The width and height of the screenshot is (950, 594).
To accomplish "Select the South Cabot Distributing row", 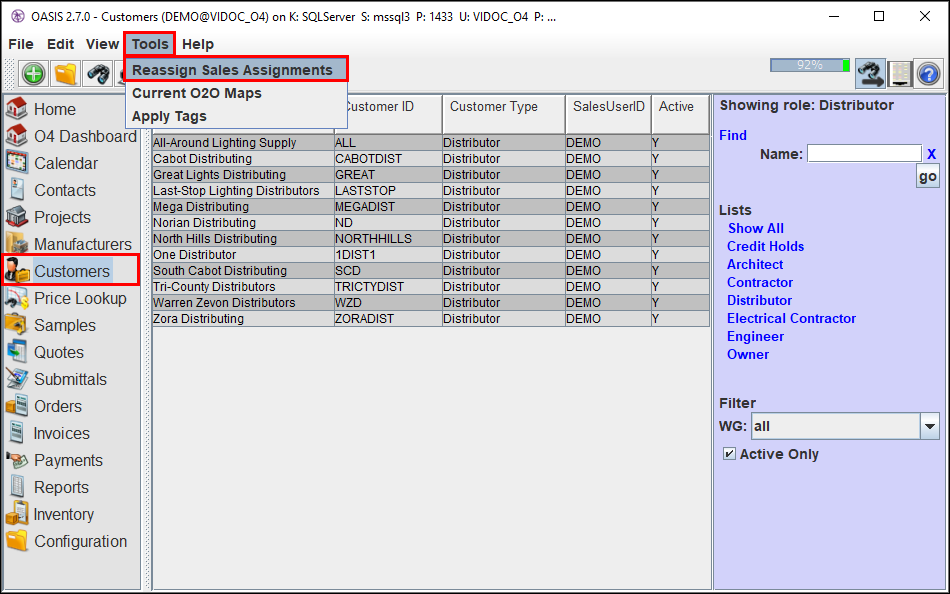I will (431, 271).
